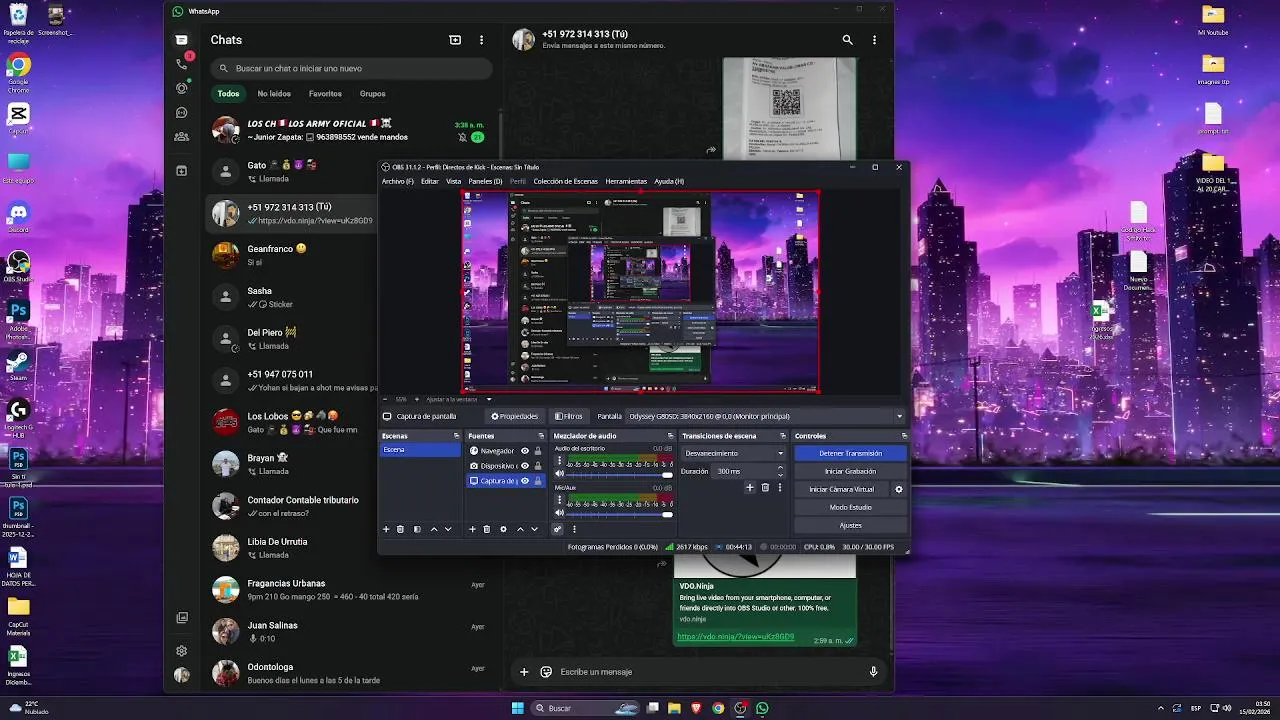Switch to the No leídos chat filter
Screen dimensions: 1280x720
274,94
